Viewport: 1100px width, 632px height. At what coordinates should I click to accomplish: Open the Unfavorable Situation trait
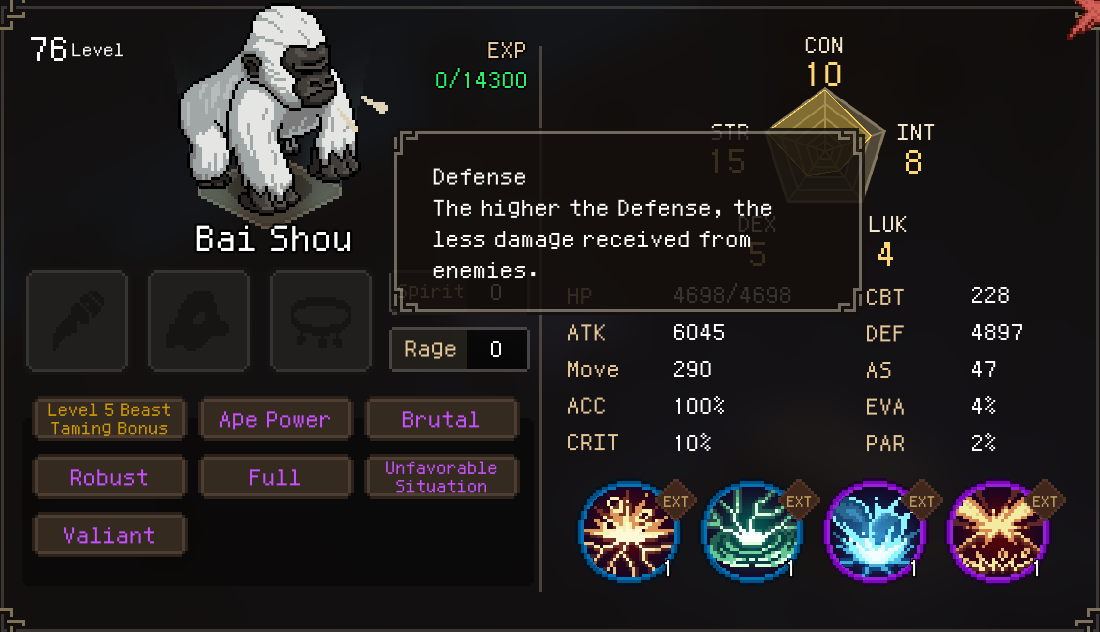[x=441, y=477]
